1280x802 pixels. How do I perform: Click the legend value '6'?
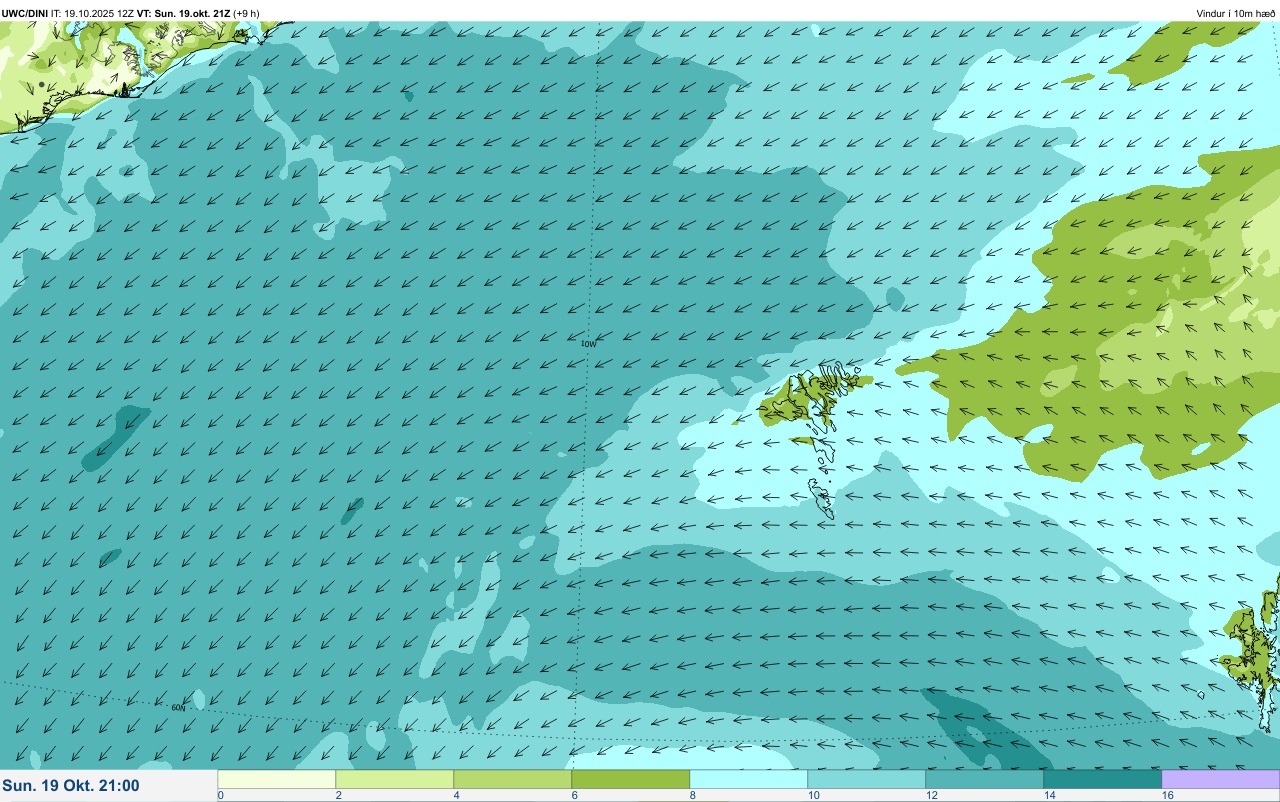574,795
